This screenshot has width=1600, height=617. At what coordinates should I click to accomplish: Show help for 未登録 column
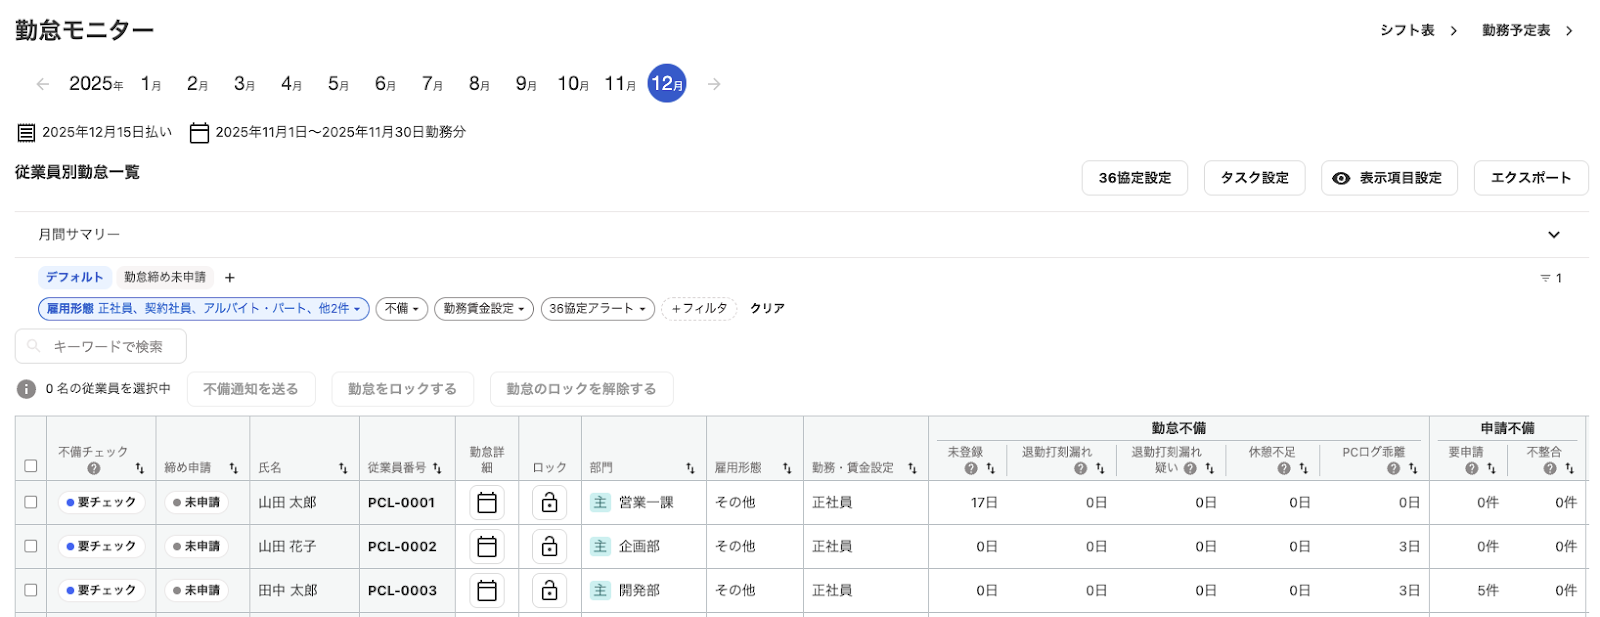coord(971,468)
